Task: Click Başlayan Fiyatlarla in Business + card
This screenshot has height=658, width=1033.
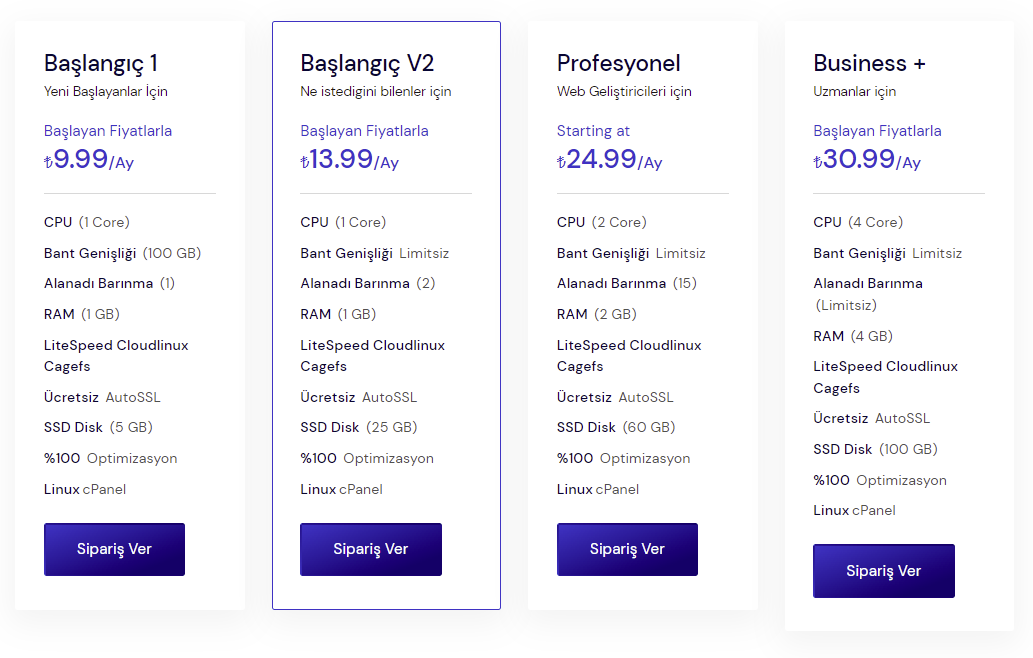Action: point(877,131)
